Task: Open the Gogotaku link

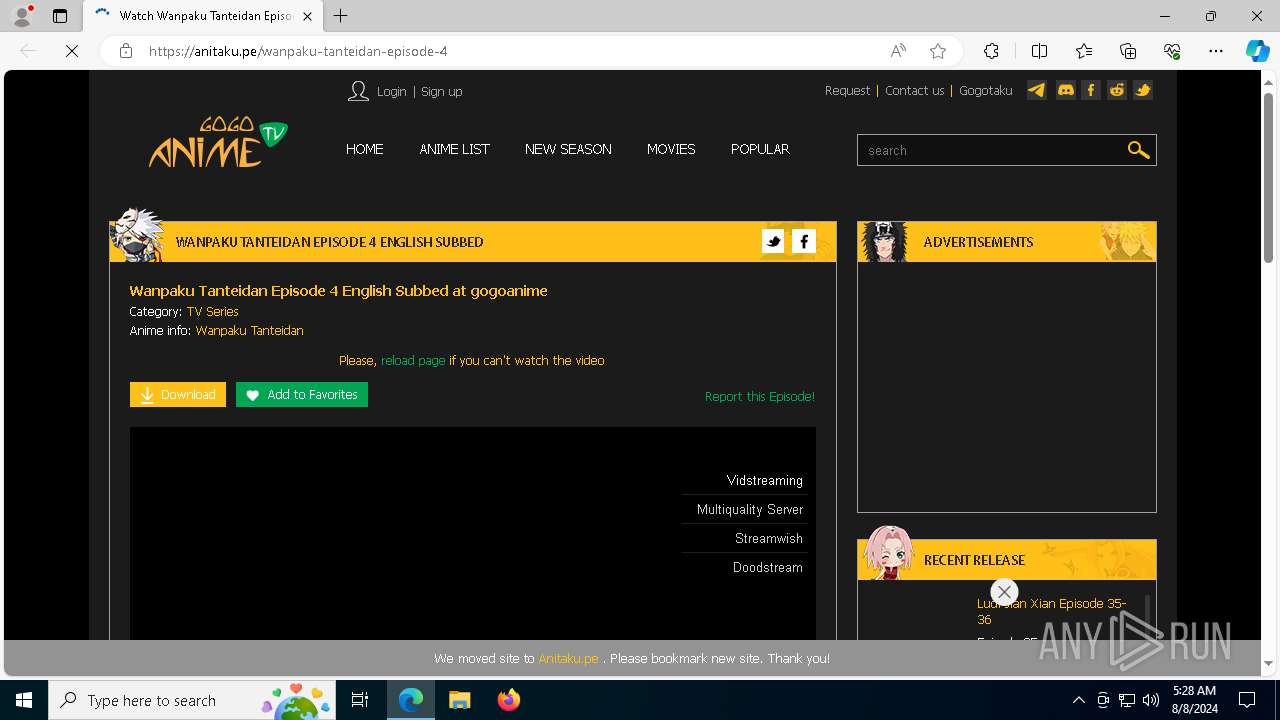Action: pos(986,90)
